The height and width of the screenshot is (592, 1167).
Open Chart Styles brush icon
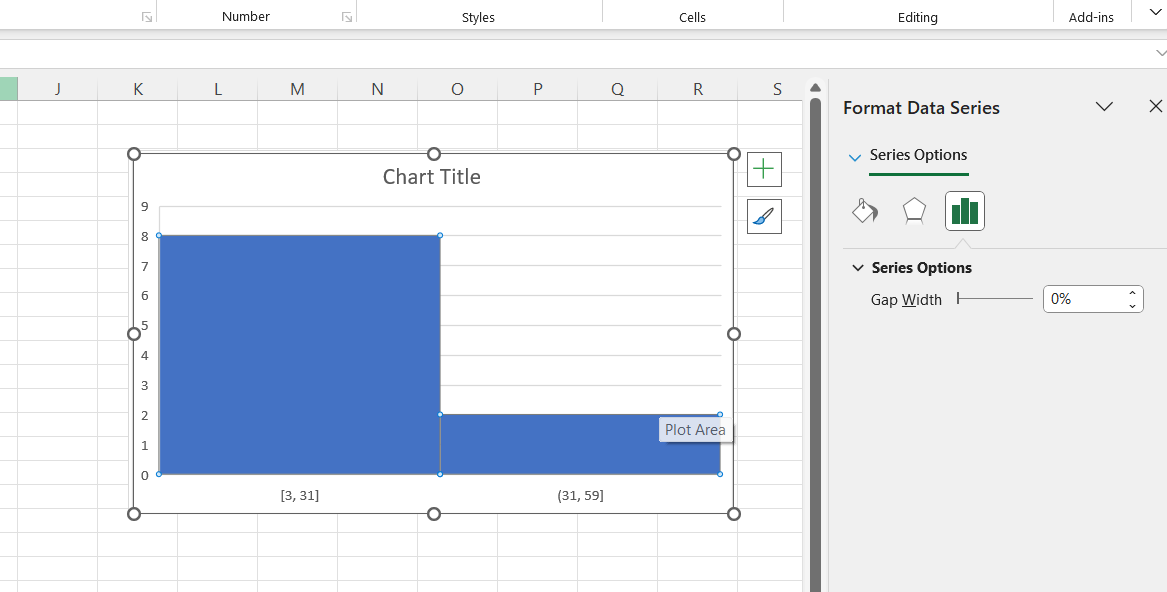coord(764,216)
